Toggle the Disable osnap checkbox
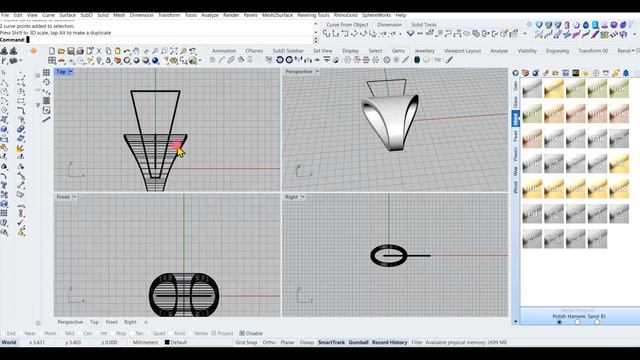 [x=242, y=333]
